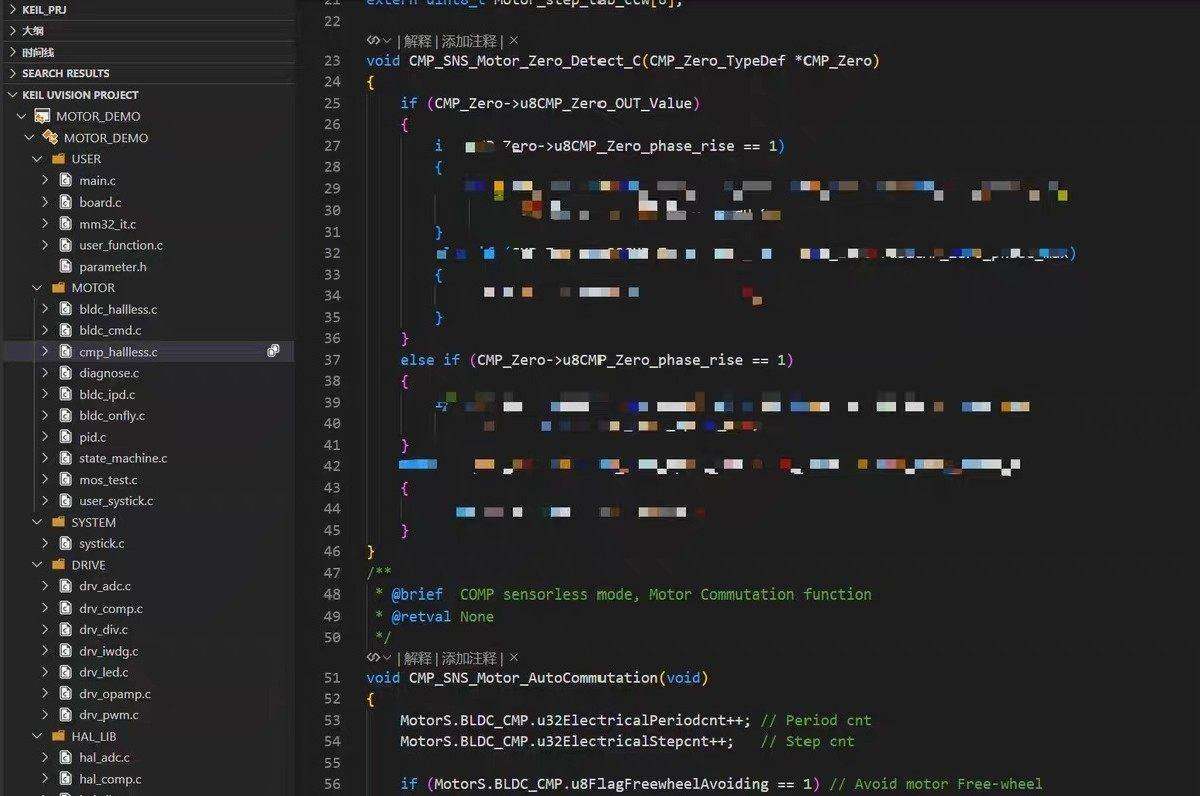Select drv_pwm.c in the DRIVE folder
The width and height of the screenshot is (1200, 796).
[109, 715]
